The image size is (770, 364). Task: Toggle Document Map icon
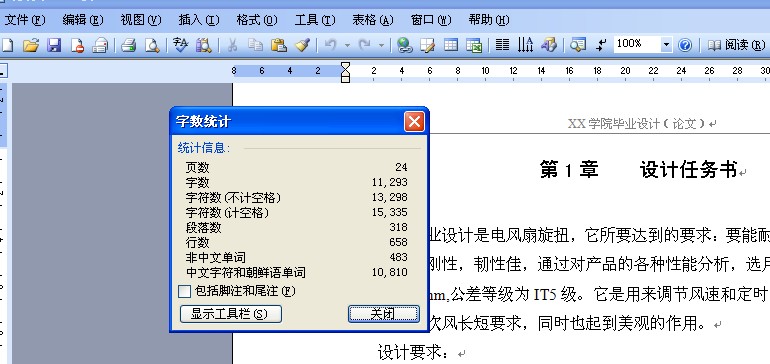point(578,46)
